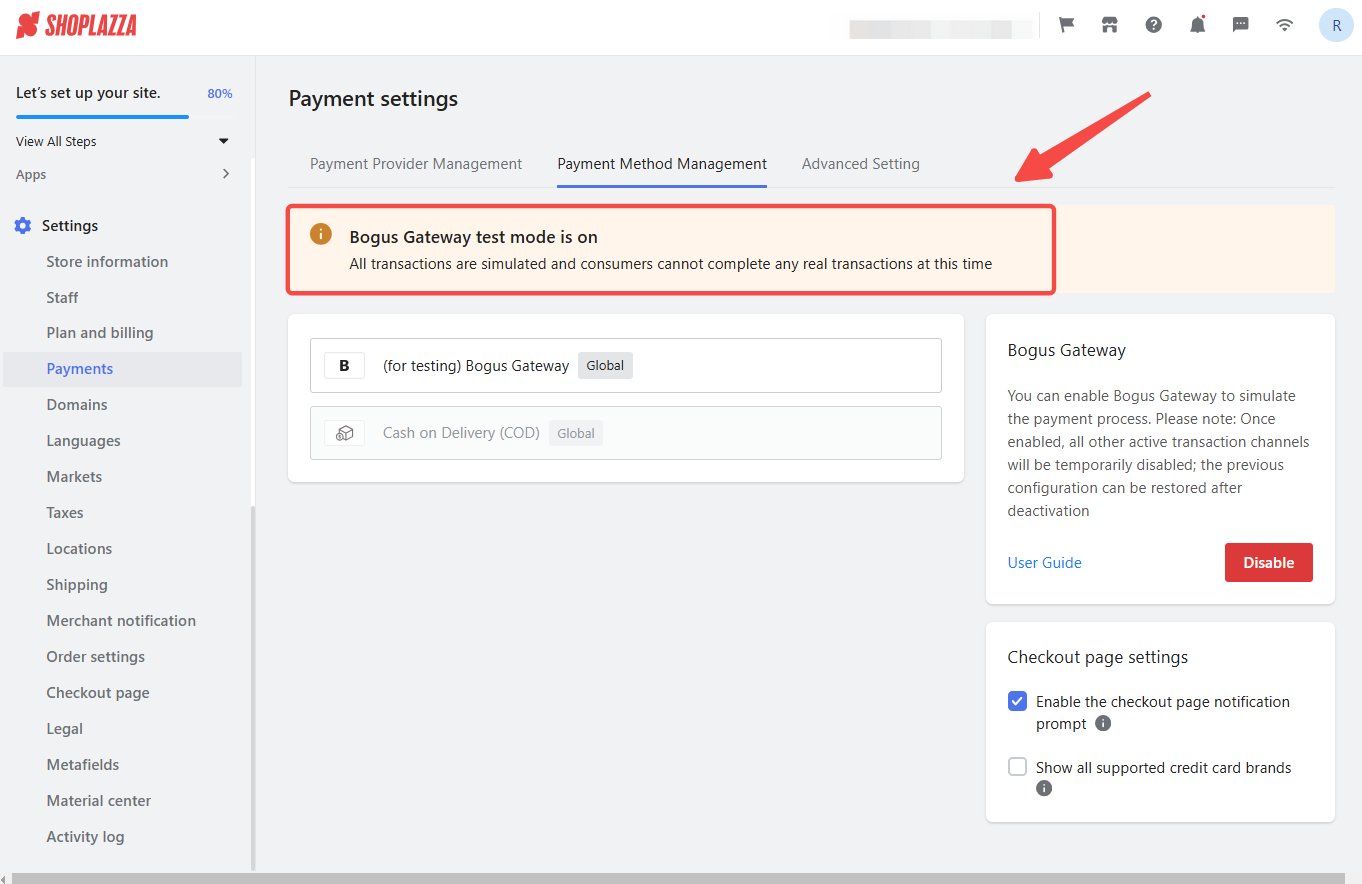Click the site setup progress bar

102,117
